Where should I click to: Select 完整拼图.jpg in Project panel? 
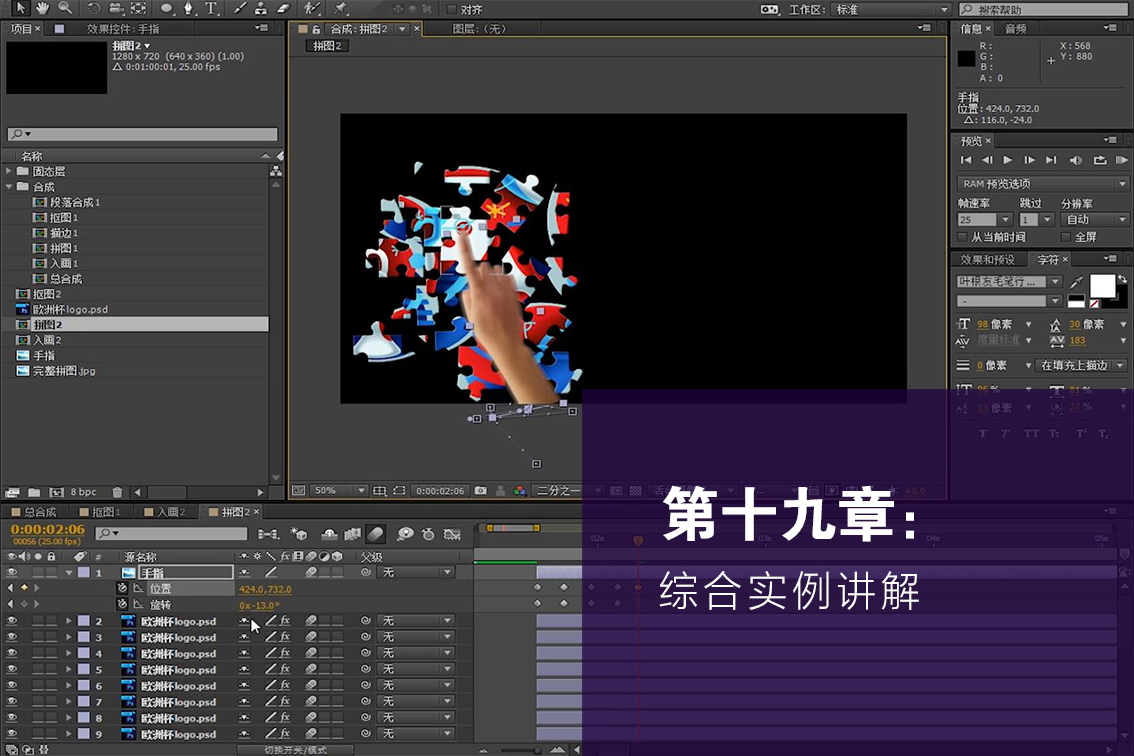[x=64, y=371]
